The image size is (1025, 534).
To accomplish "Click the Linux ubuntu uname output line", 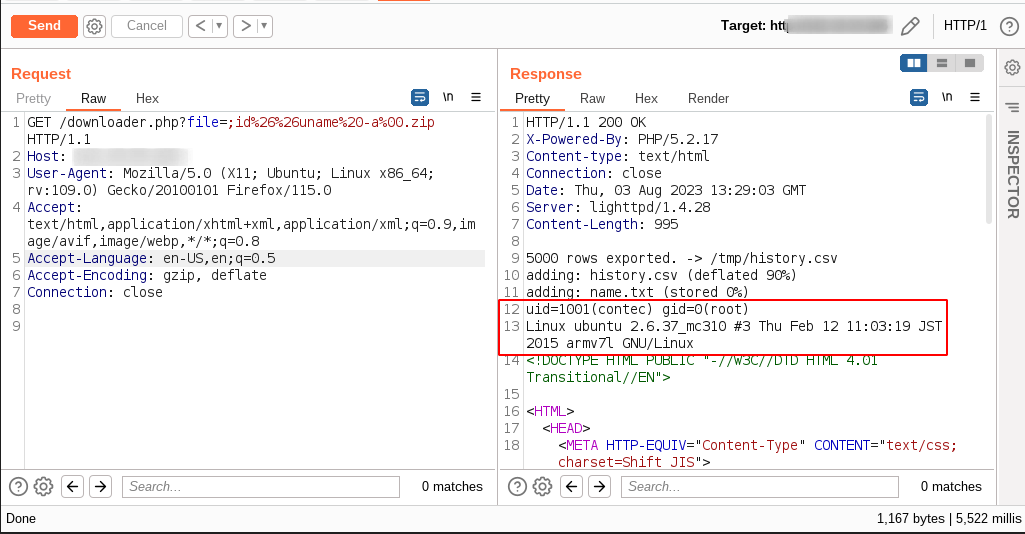I will [734, 335].
